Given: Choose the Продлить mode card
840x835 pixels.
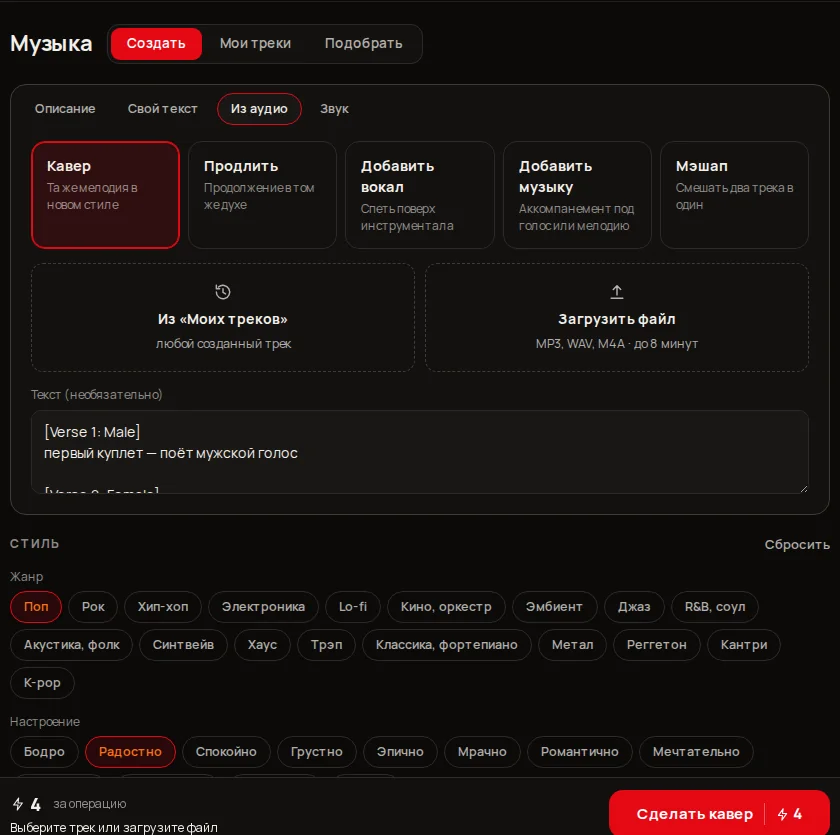Looking at the screenshot, I should click(x=262, y=195).
